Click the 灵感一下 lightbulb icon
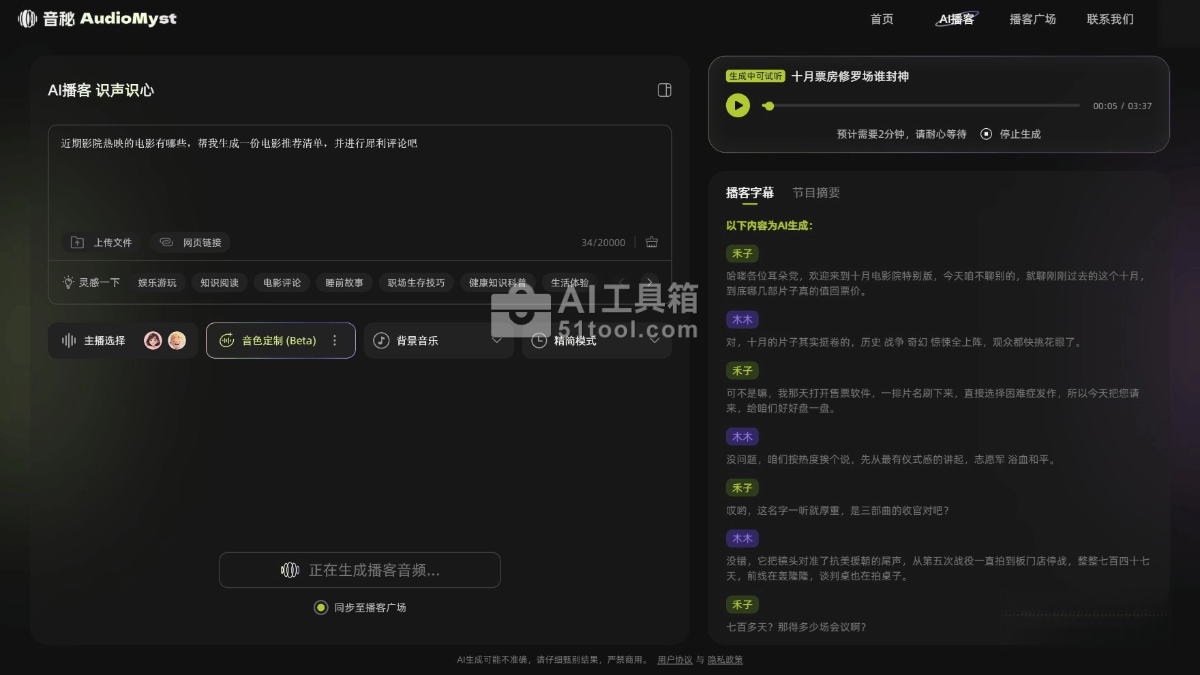This screenshot has height=675, width=1200. pyautogui.click(x=68, y=283)
